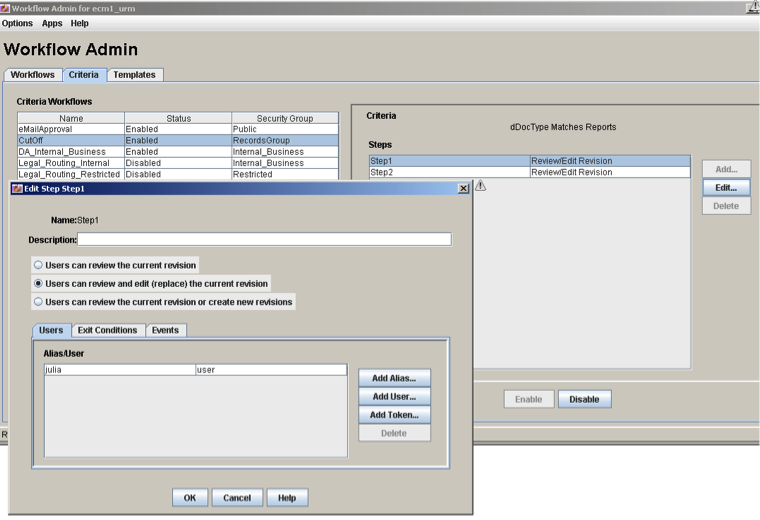The width and height of the screenshot is (760, 520).
Task: Select Step2 in the Steps list
Action: 530,172
